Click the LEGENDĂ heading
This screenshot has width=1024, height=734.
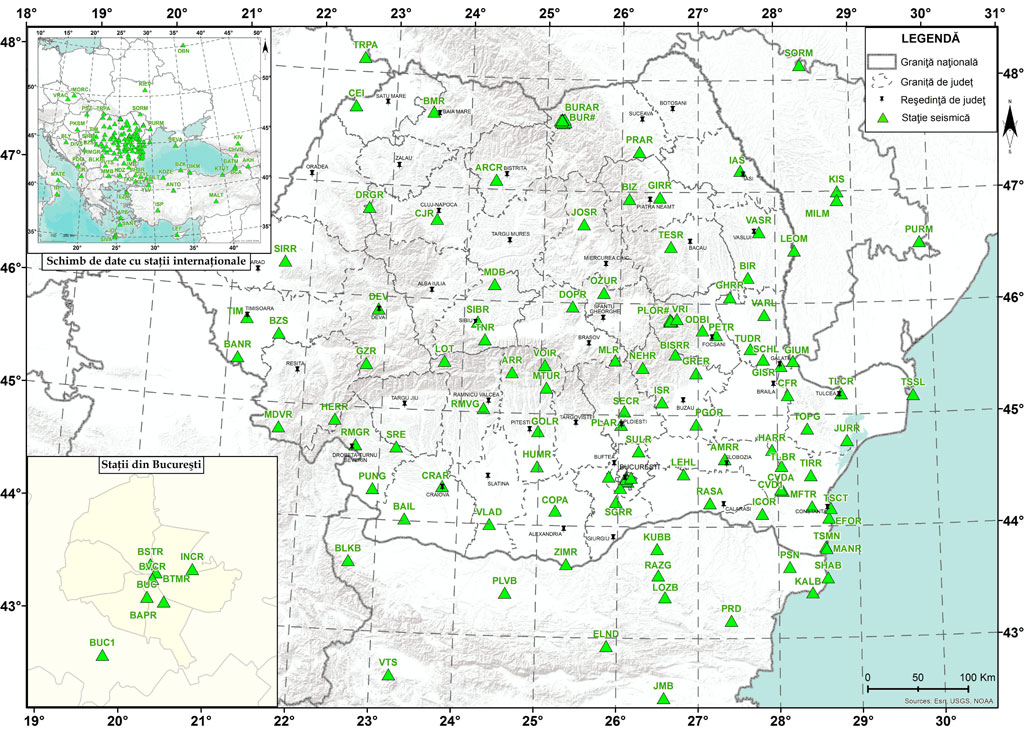(x=931, y=39)
